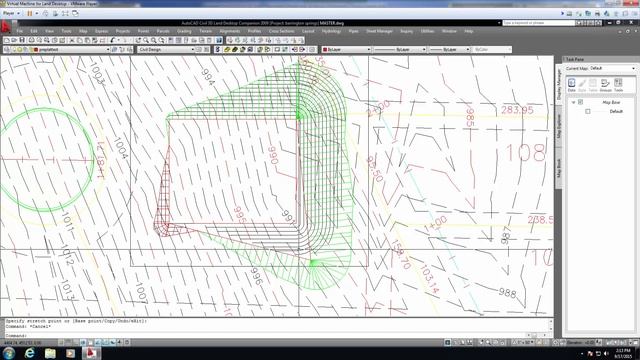Click the Table icon in Task Pane
Viewport: 640px width, 360px height.
[x=593, y=85]
